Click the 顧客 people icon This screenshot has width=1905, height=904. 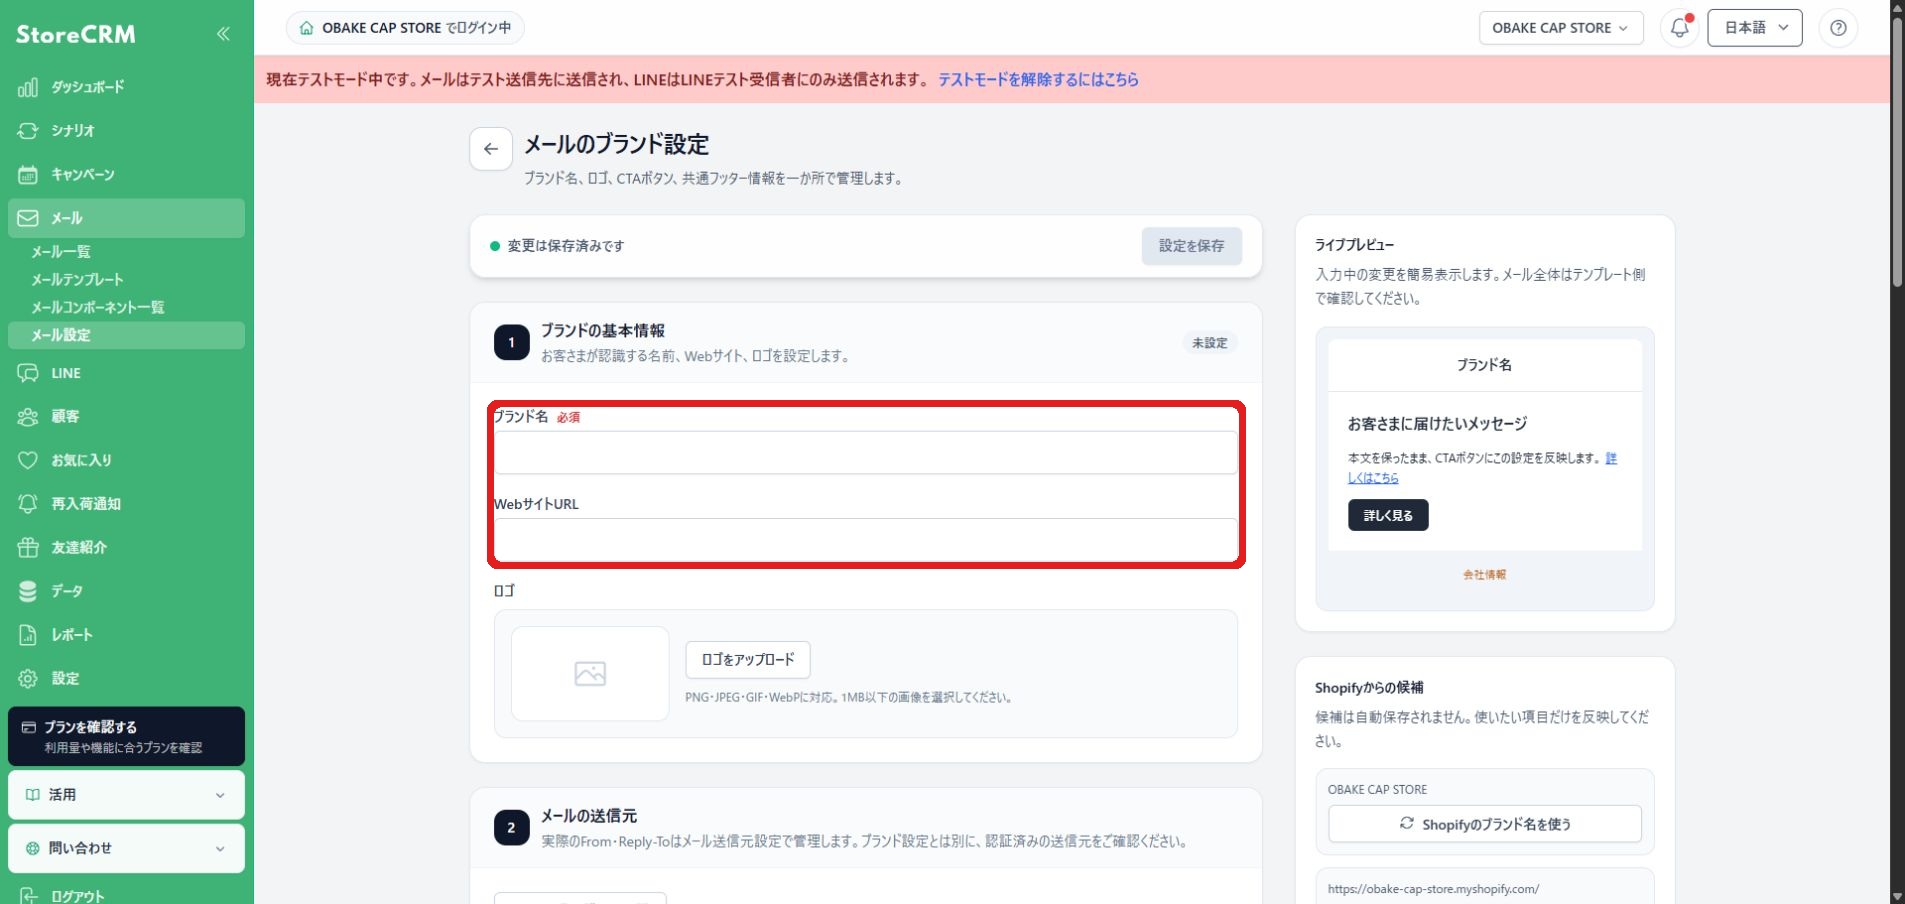click(x=28, y=417)
